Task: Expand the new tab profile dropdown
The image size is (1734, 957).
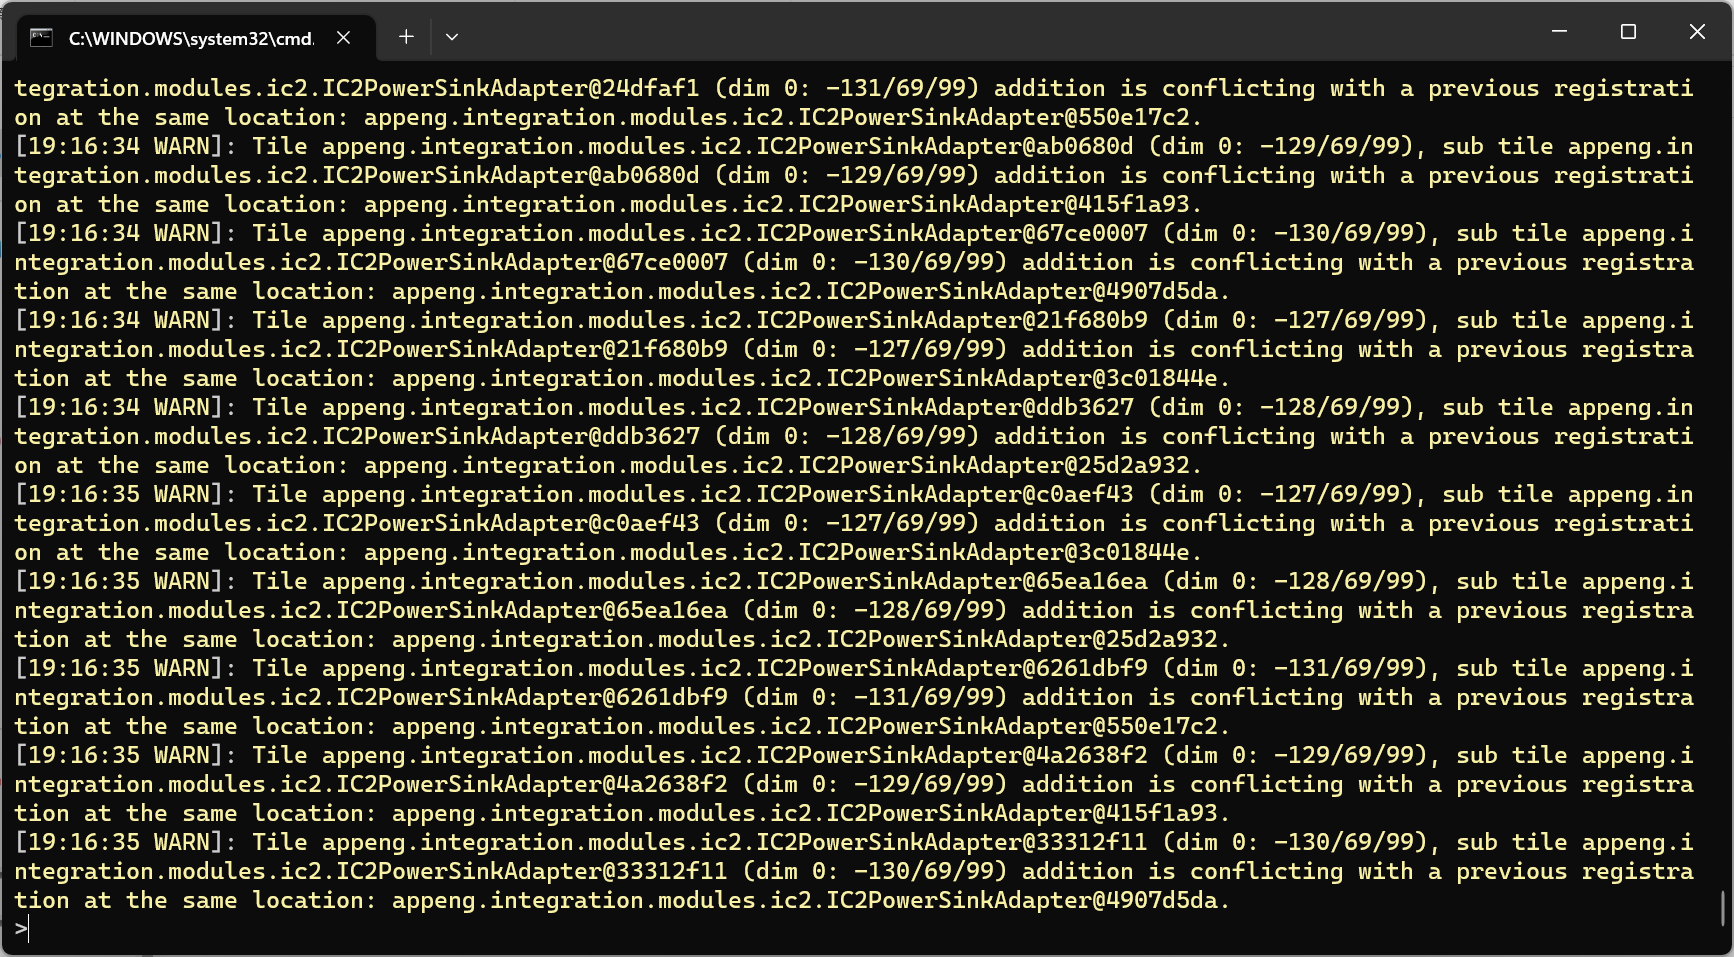Action: click(452, 37)
